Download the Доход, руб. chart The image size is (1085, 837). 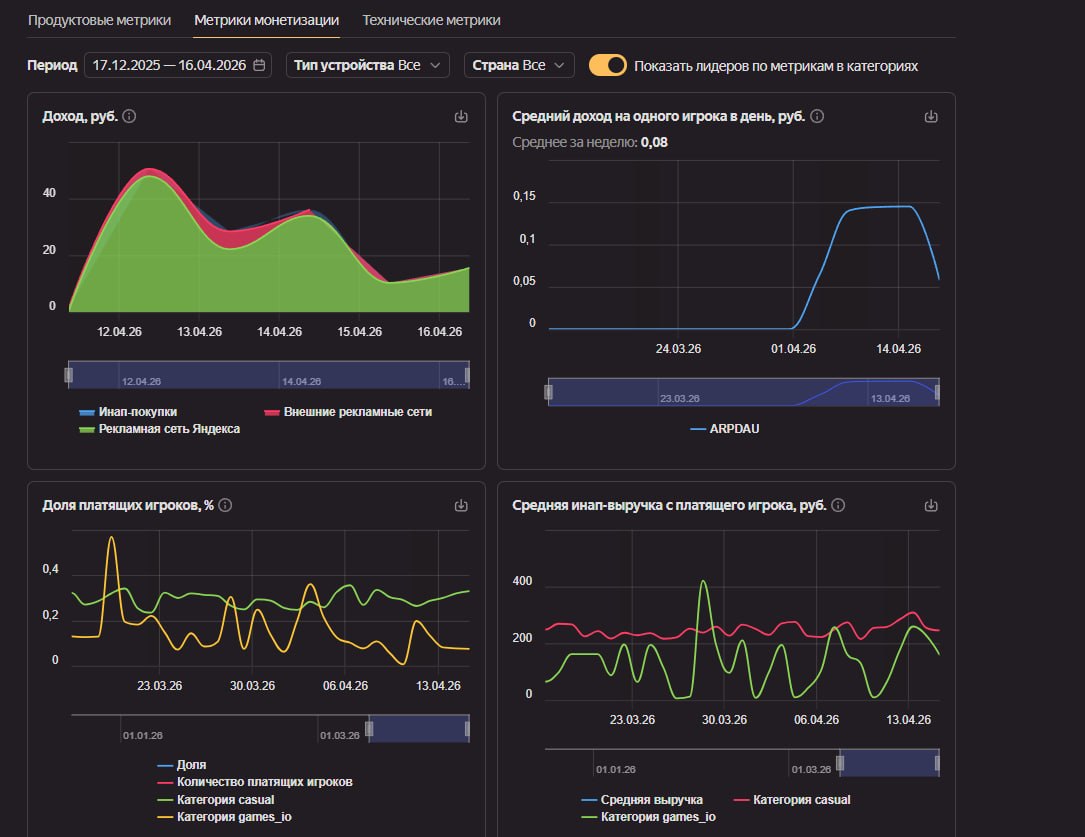461,116
